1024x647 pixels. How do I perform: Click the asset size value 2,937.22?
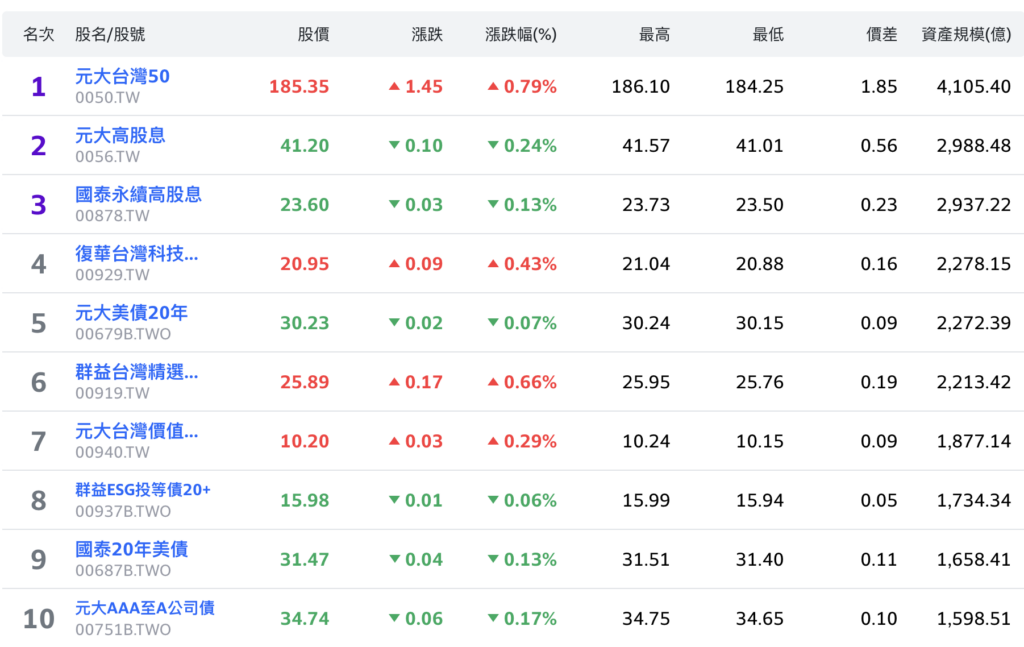[x=974, y=205]
